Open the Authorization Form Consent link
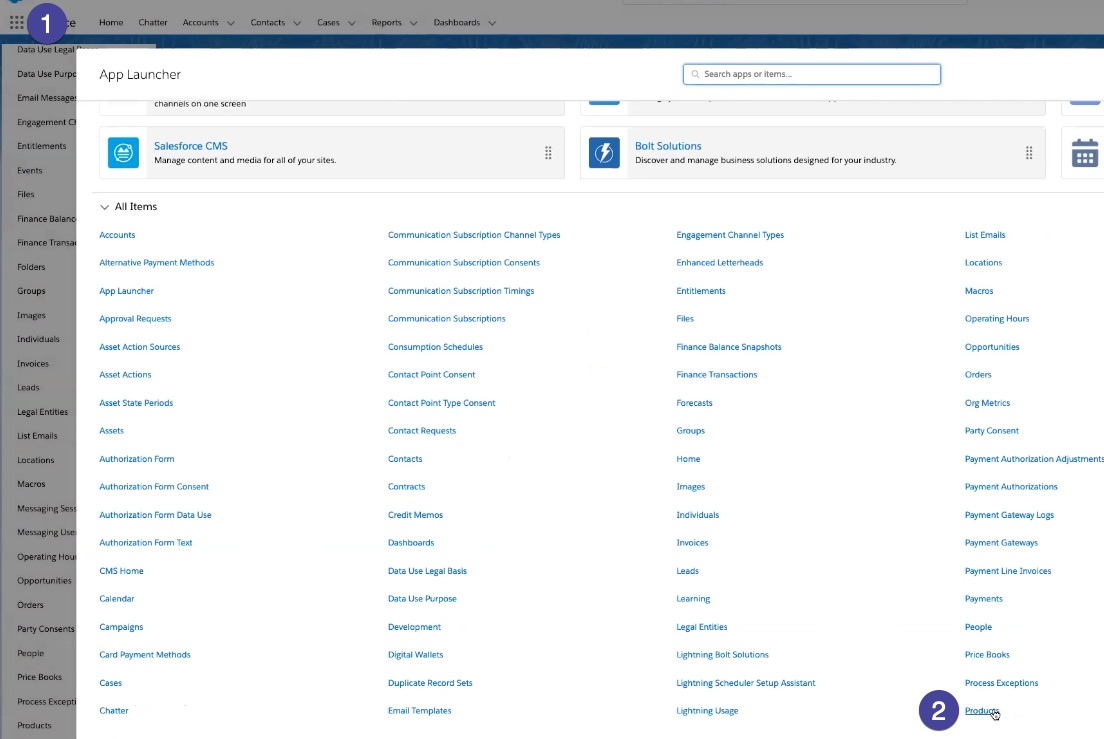This screenshot has height=739, width=1104. pyautogui.click(x=154, y=487)
